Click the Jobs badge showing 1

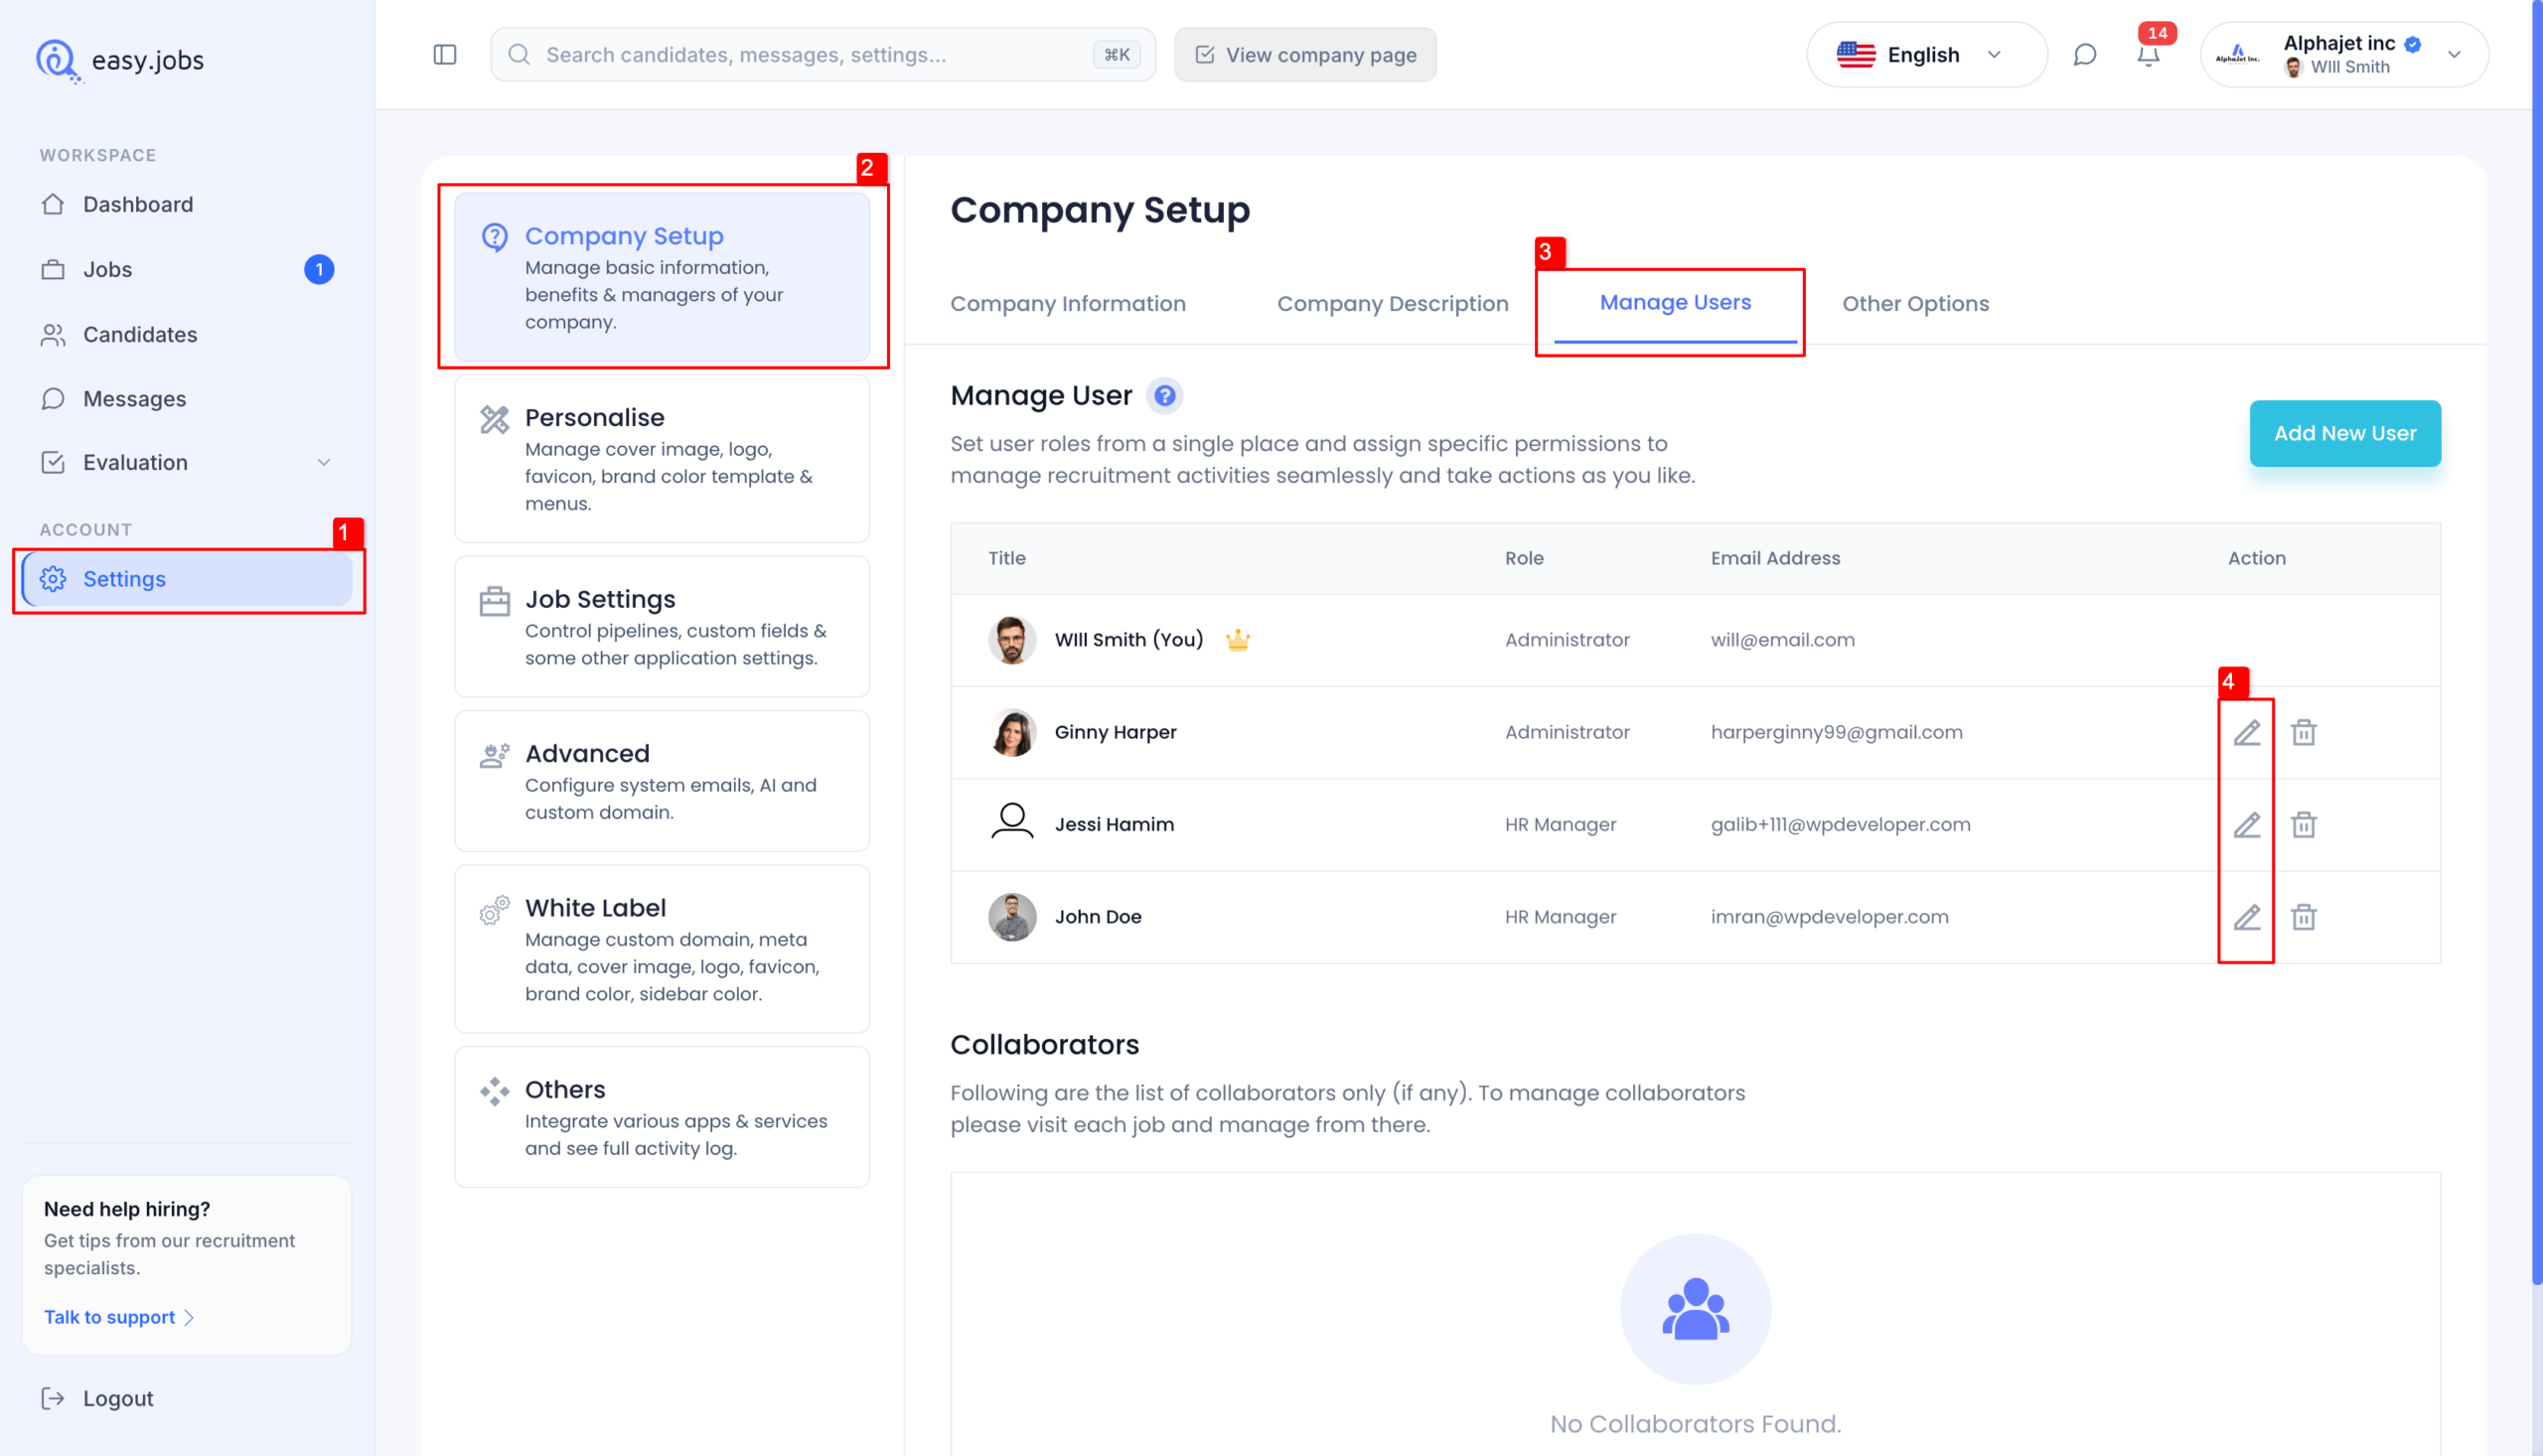319,270
